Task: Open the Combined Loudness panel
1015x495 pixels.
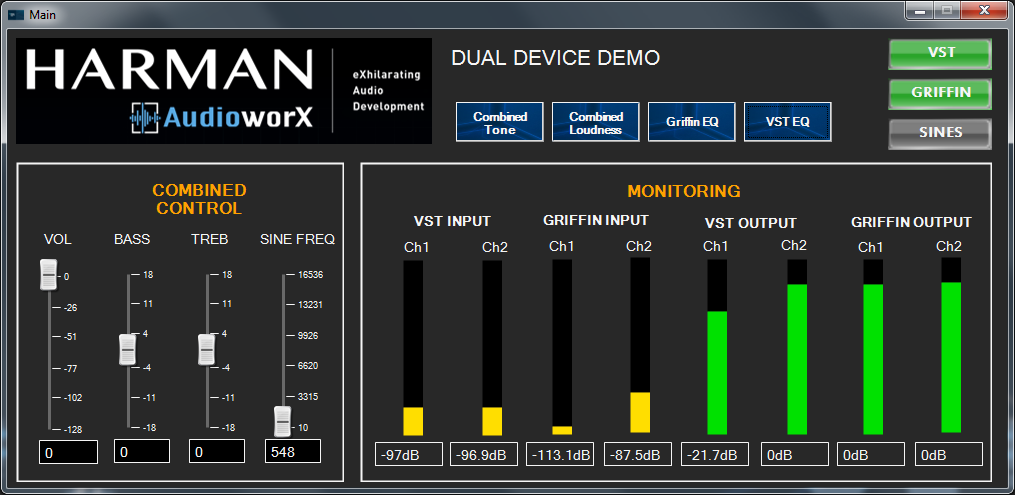Action: [x=596, y=122]
